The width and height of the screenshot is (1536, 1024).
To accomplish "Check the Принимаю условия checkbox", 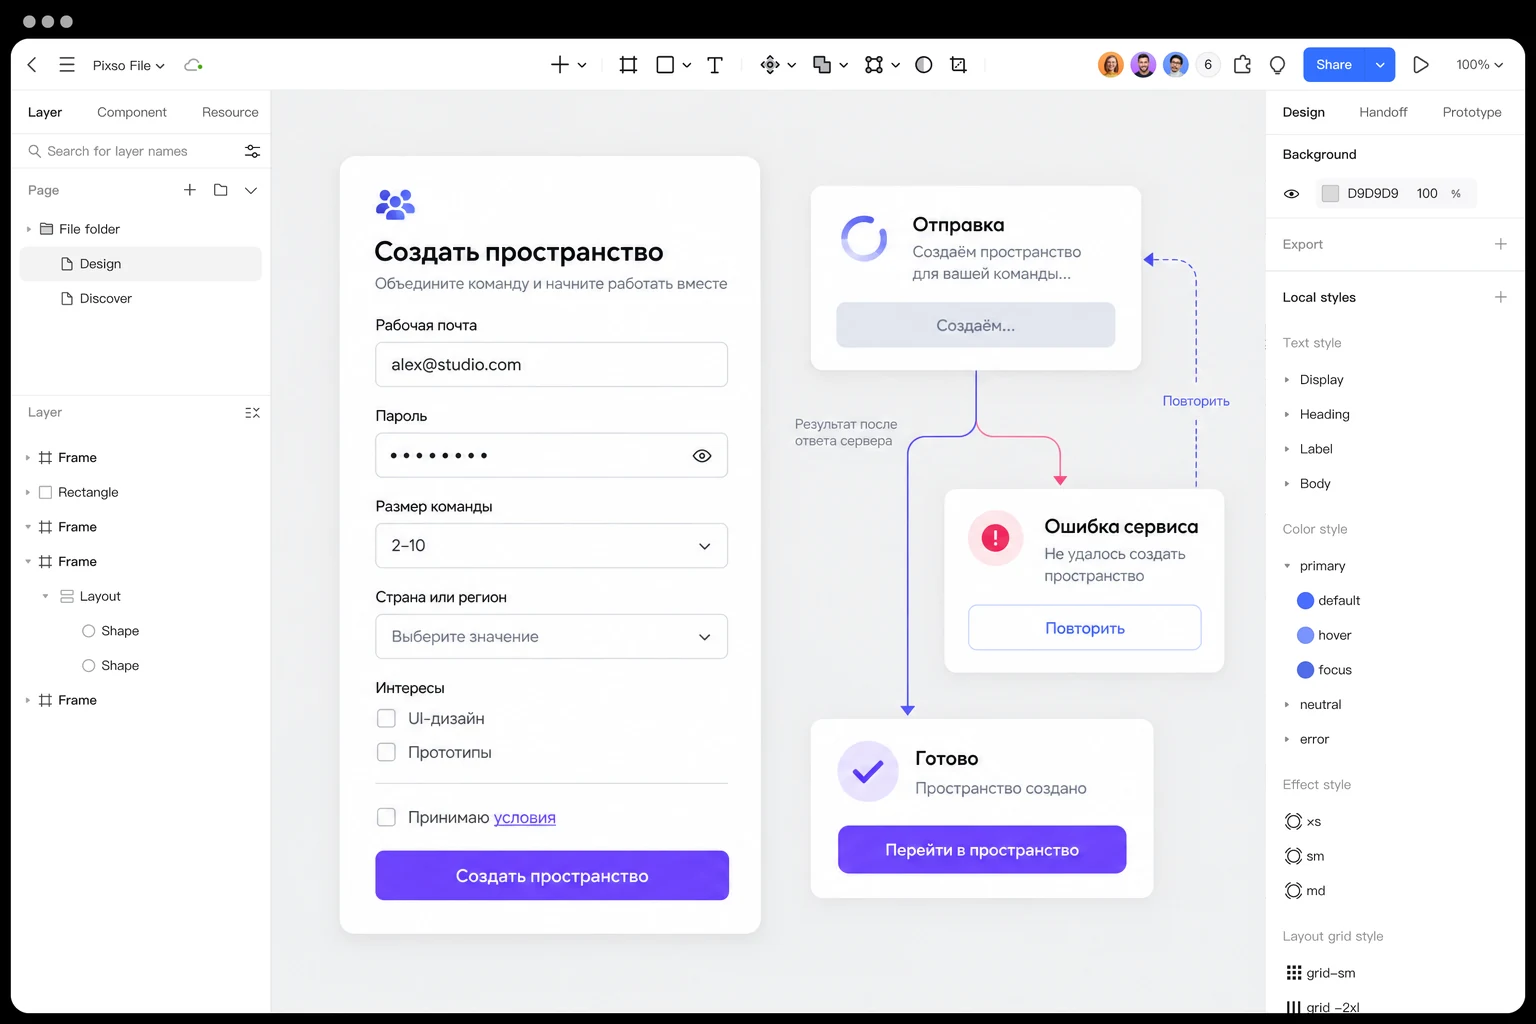I will pos(386,817).
